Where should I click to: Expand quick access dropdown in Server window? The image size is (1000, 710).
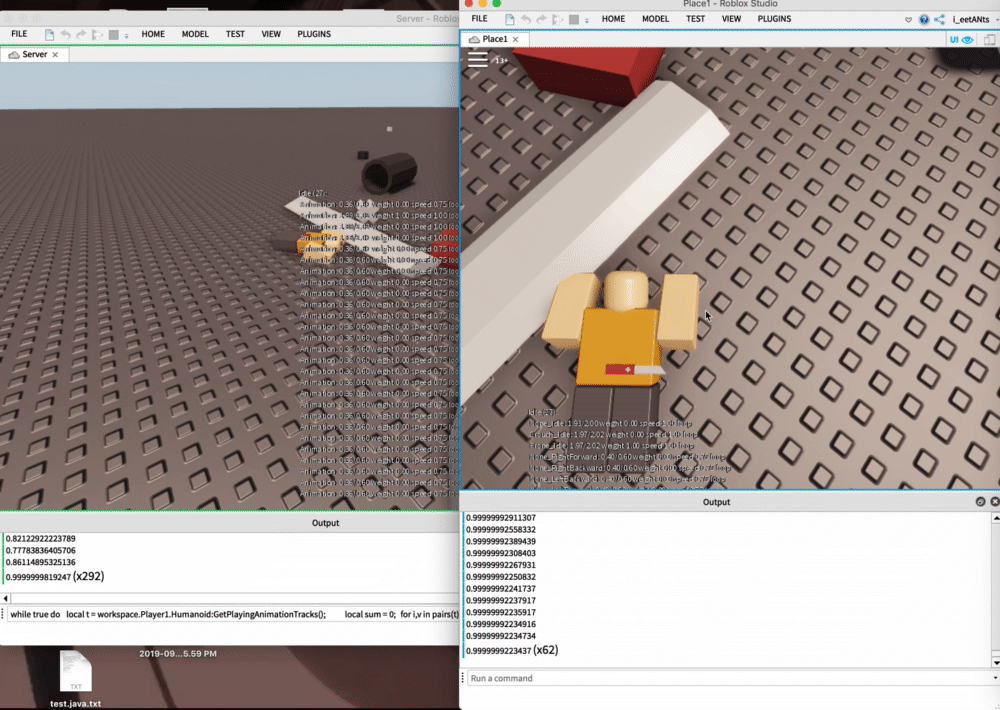[x=126, y=36]
